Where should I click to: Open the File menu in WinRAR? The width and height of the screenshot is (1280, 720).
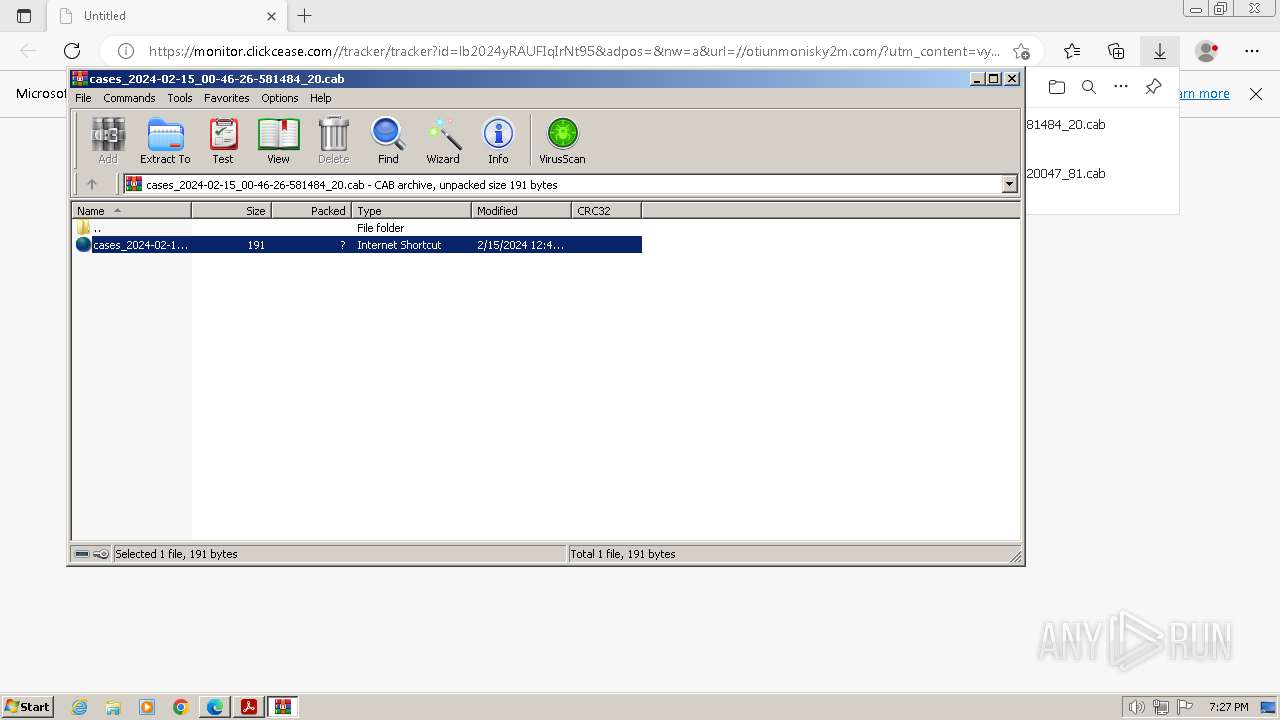tap(83, 98)
